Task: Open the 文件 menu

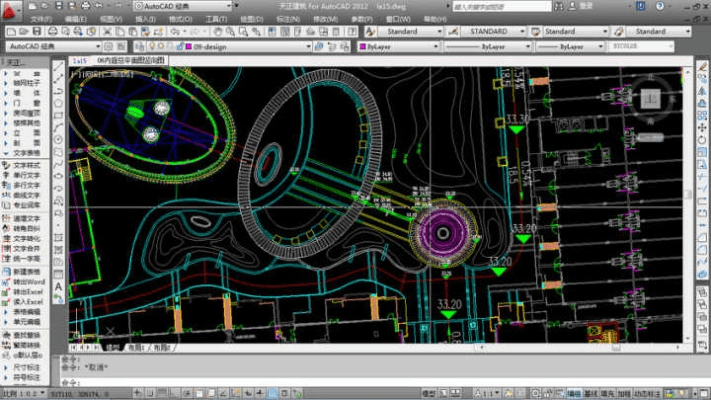Action: [x=41, y=19]
